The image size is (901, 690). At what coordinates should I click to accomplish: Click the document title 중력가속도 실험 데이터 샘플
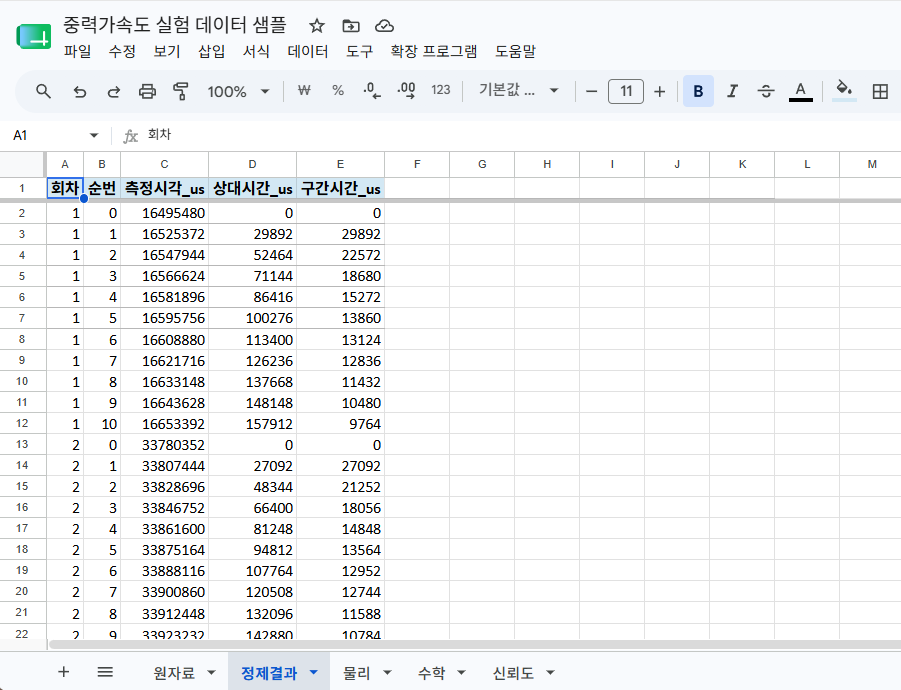[x=175, y=25]
